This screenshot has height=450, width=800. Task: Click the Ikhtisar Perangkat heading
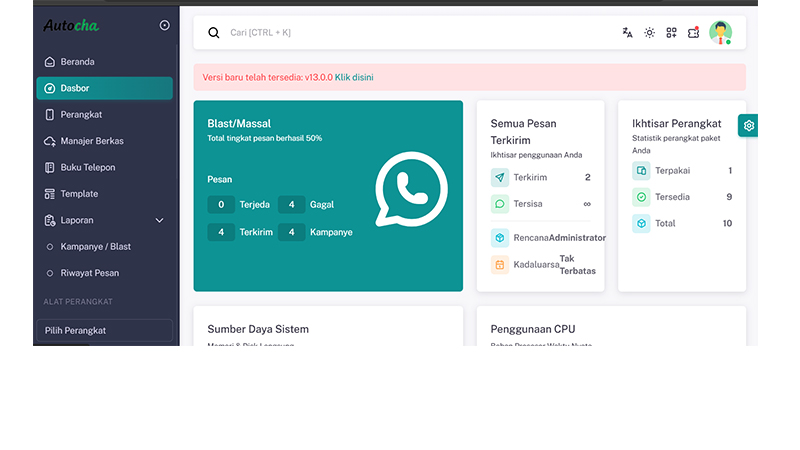(x=677, y=123)
